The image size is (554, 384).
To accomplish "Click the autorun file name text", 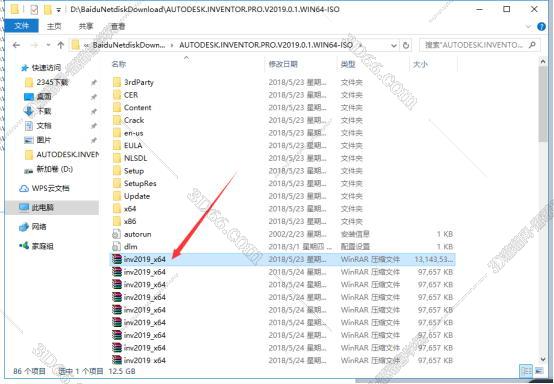I will 137,234.
